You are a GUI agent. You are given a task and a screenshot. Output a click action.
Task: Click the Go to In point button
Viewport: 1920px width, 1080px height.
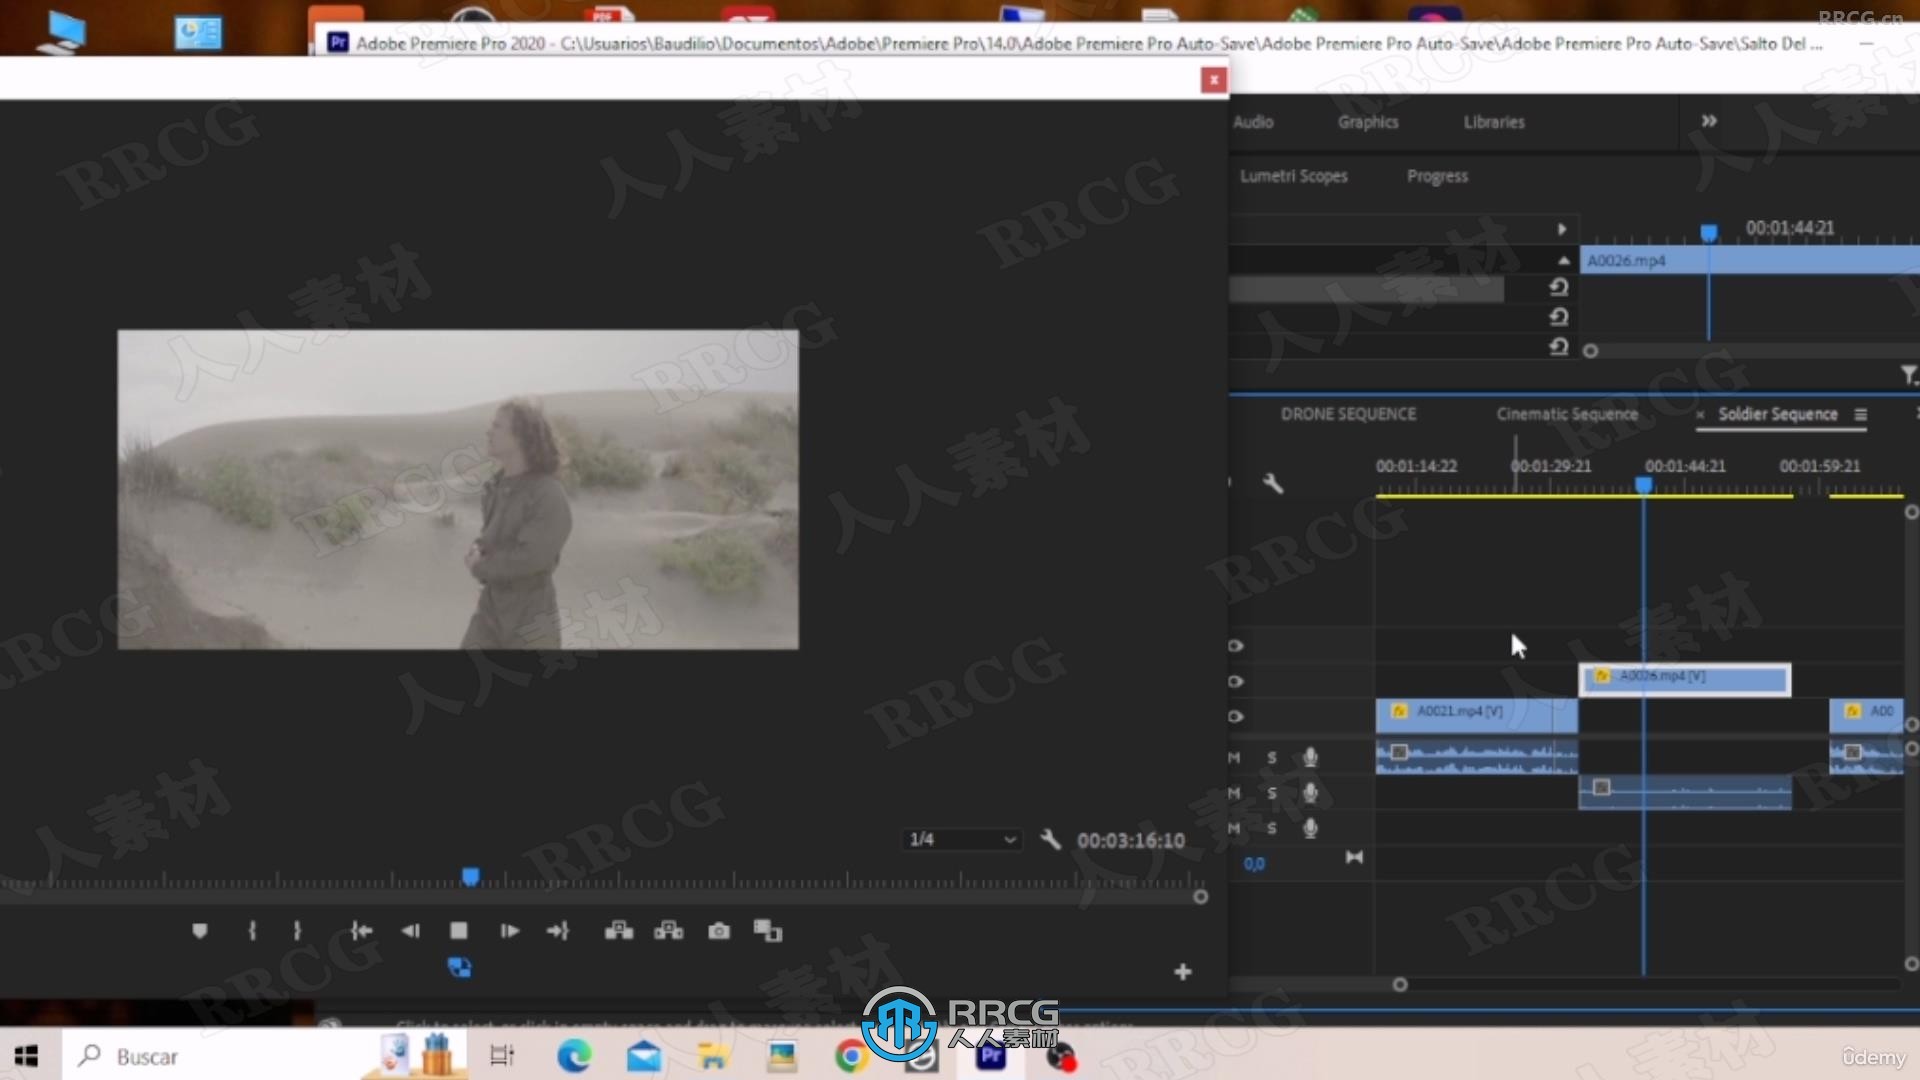[362, 931]
